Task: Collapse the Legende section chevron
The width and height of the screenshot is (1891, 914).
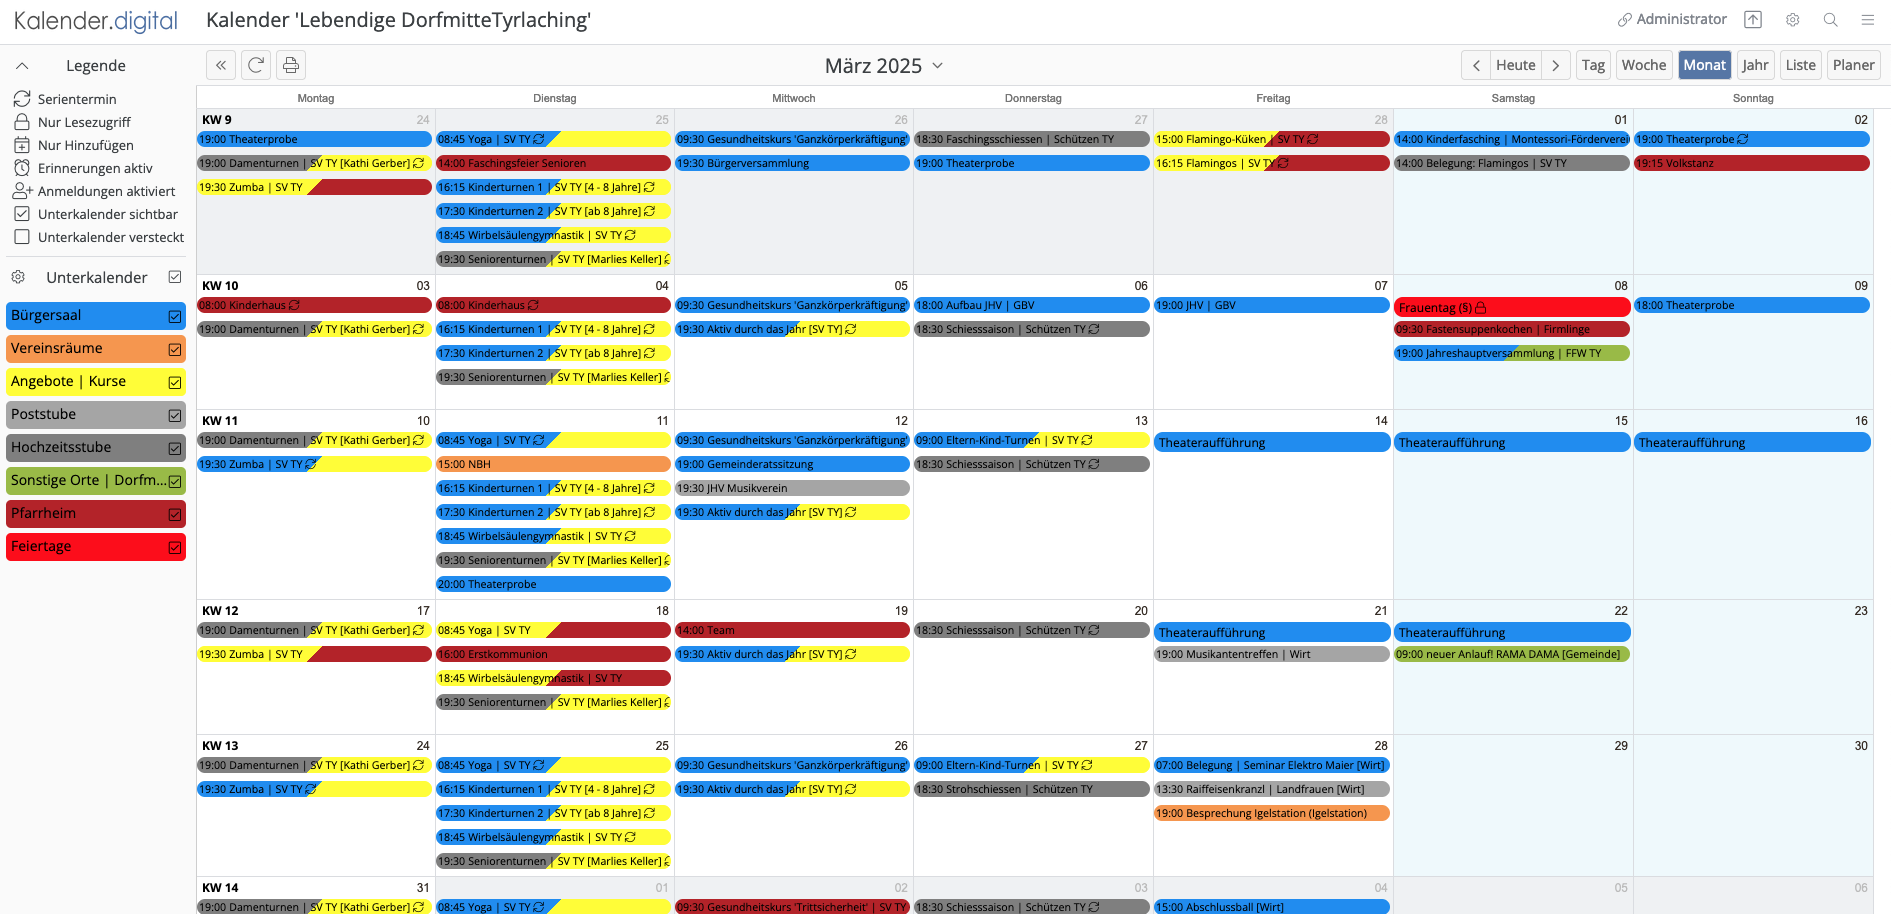Action: point(22,66)
